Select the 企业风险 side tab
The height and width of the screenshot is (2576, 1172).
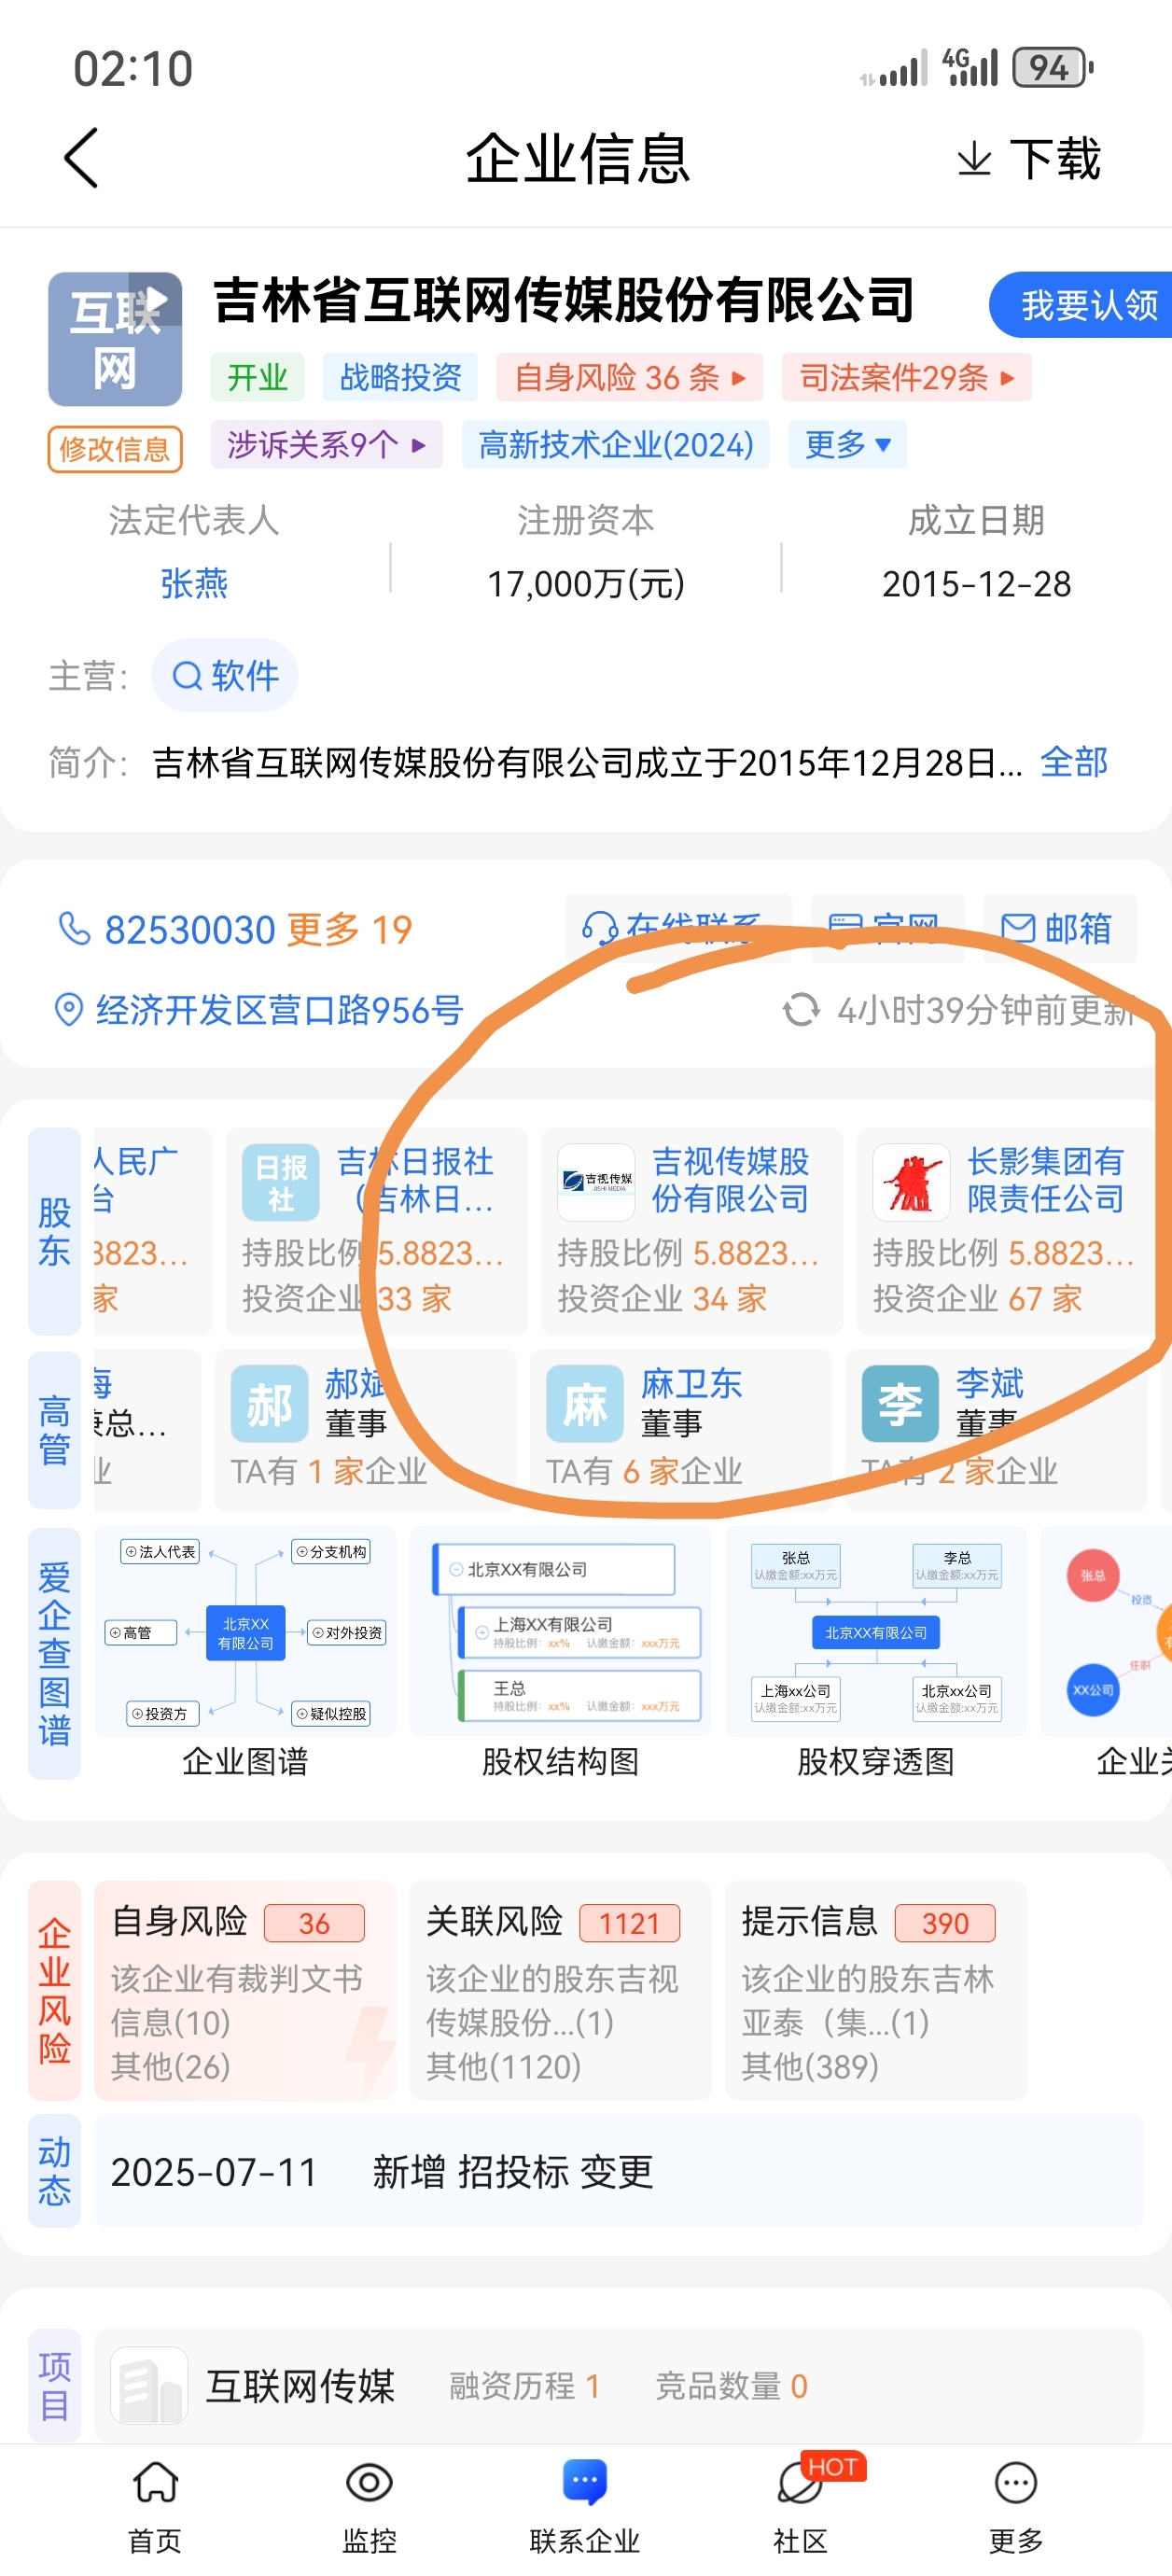click(55, 1990)
